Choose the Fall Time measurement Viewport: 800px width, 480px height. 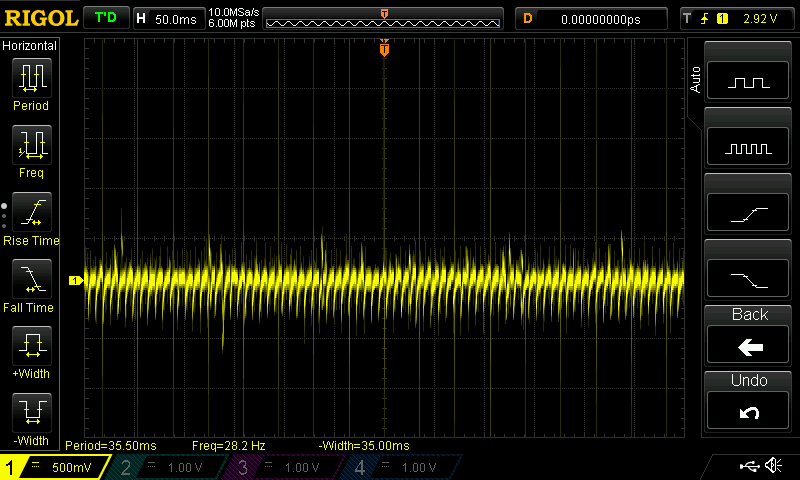[30, 281]
